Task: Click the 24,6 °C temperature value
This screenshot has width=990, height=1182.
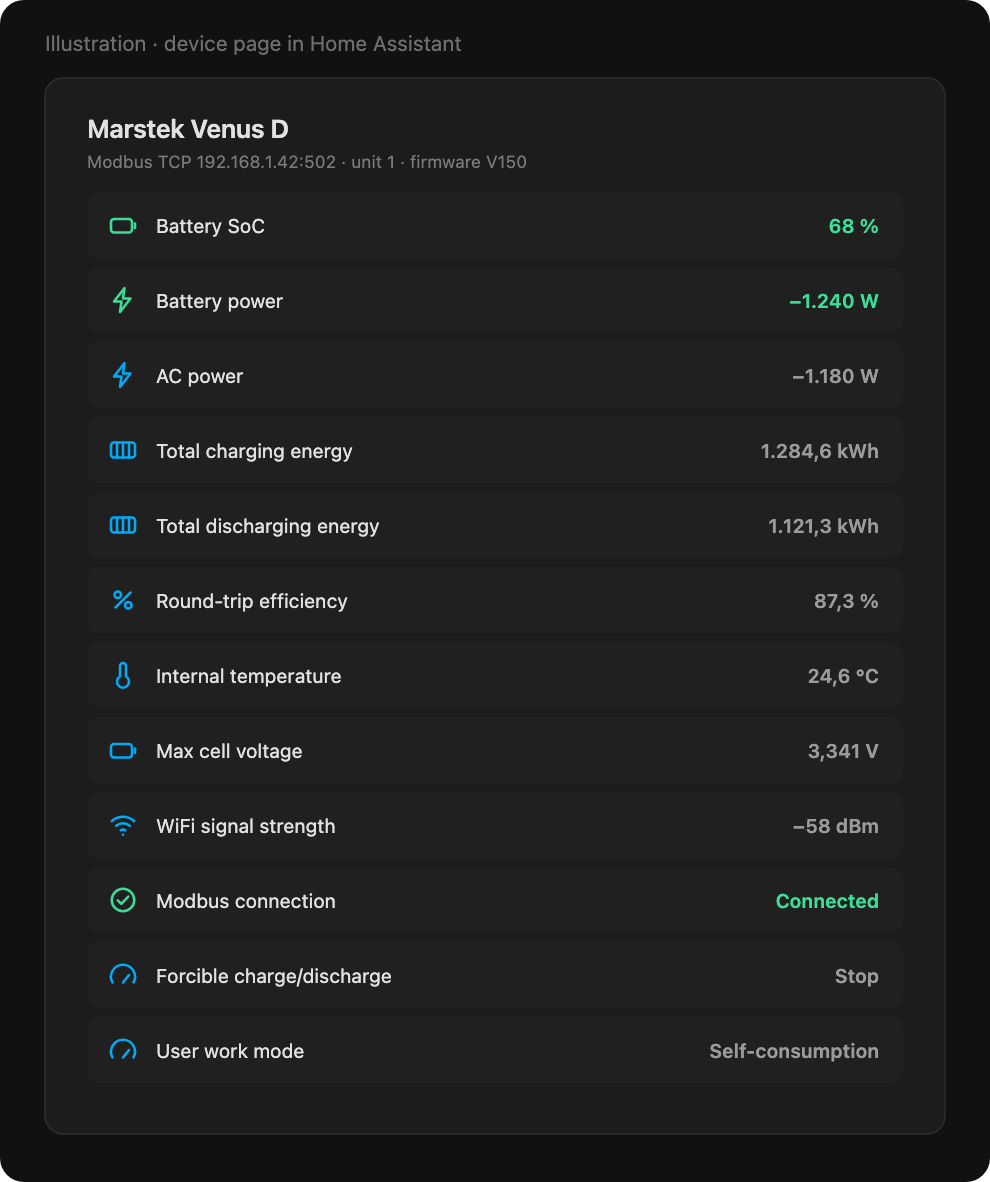Action: click(x=843, y=676)
